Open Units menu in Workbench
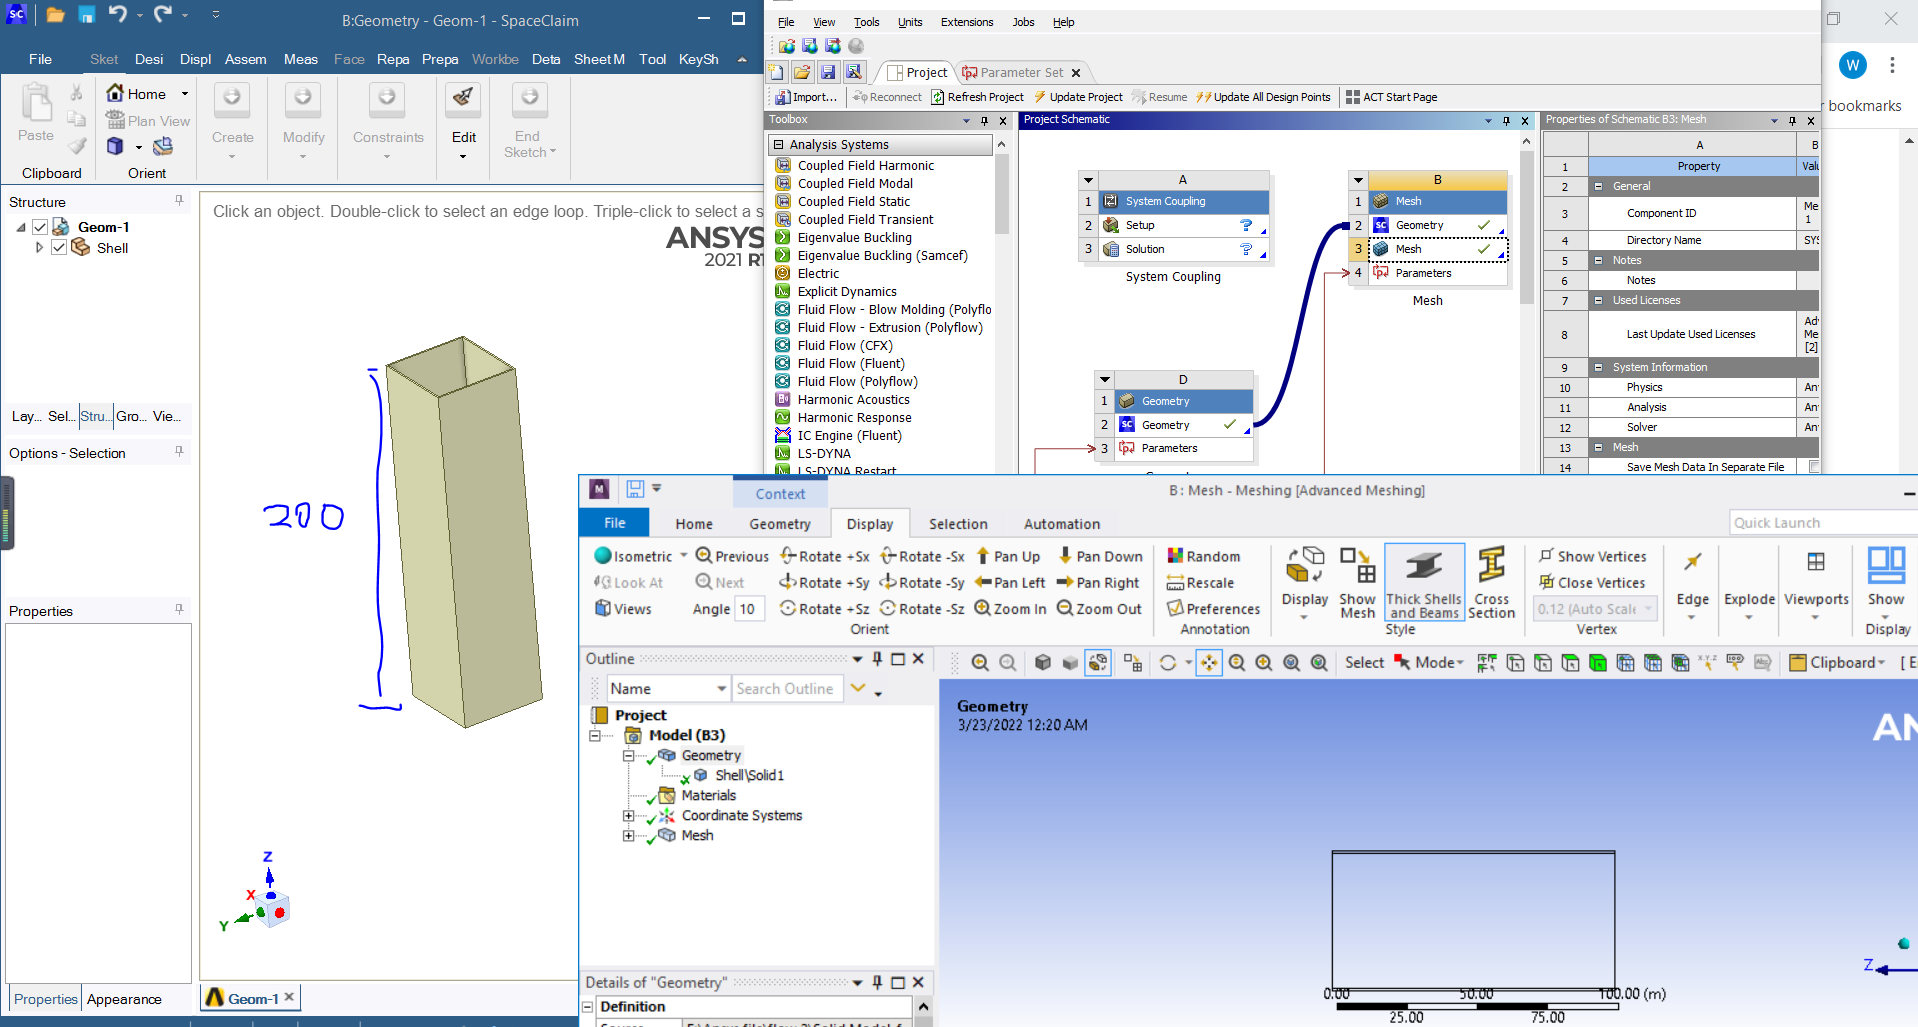This screenshot has width=1918, height=1027. click(x=910, y=22)
